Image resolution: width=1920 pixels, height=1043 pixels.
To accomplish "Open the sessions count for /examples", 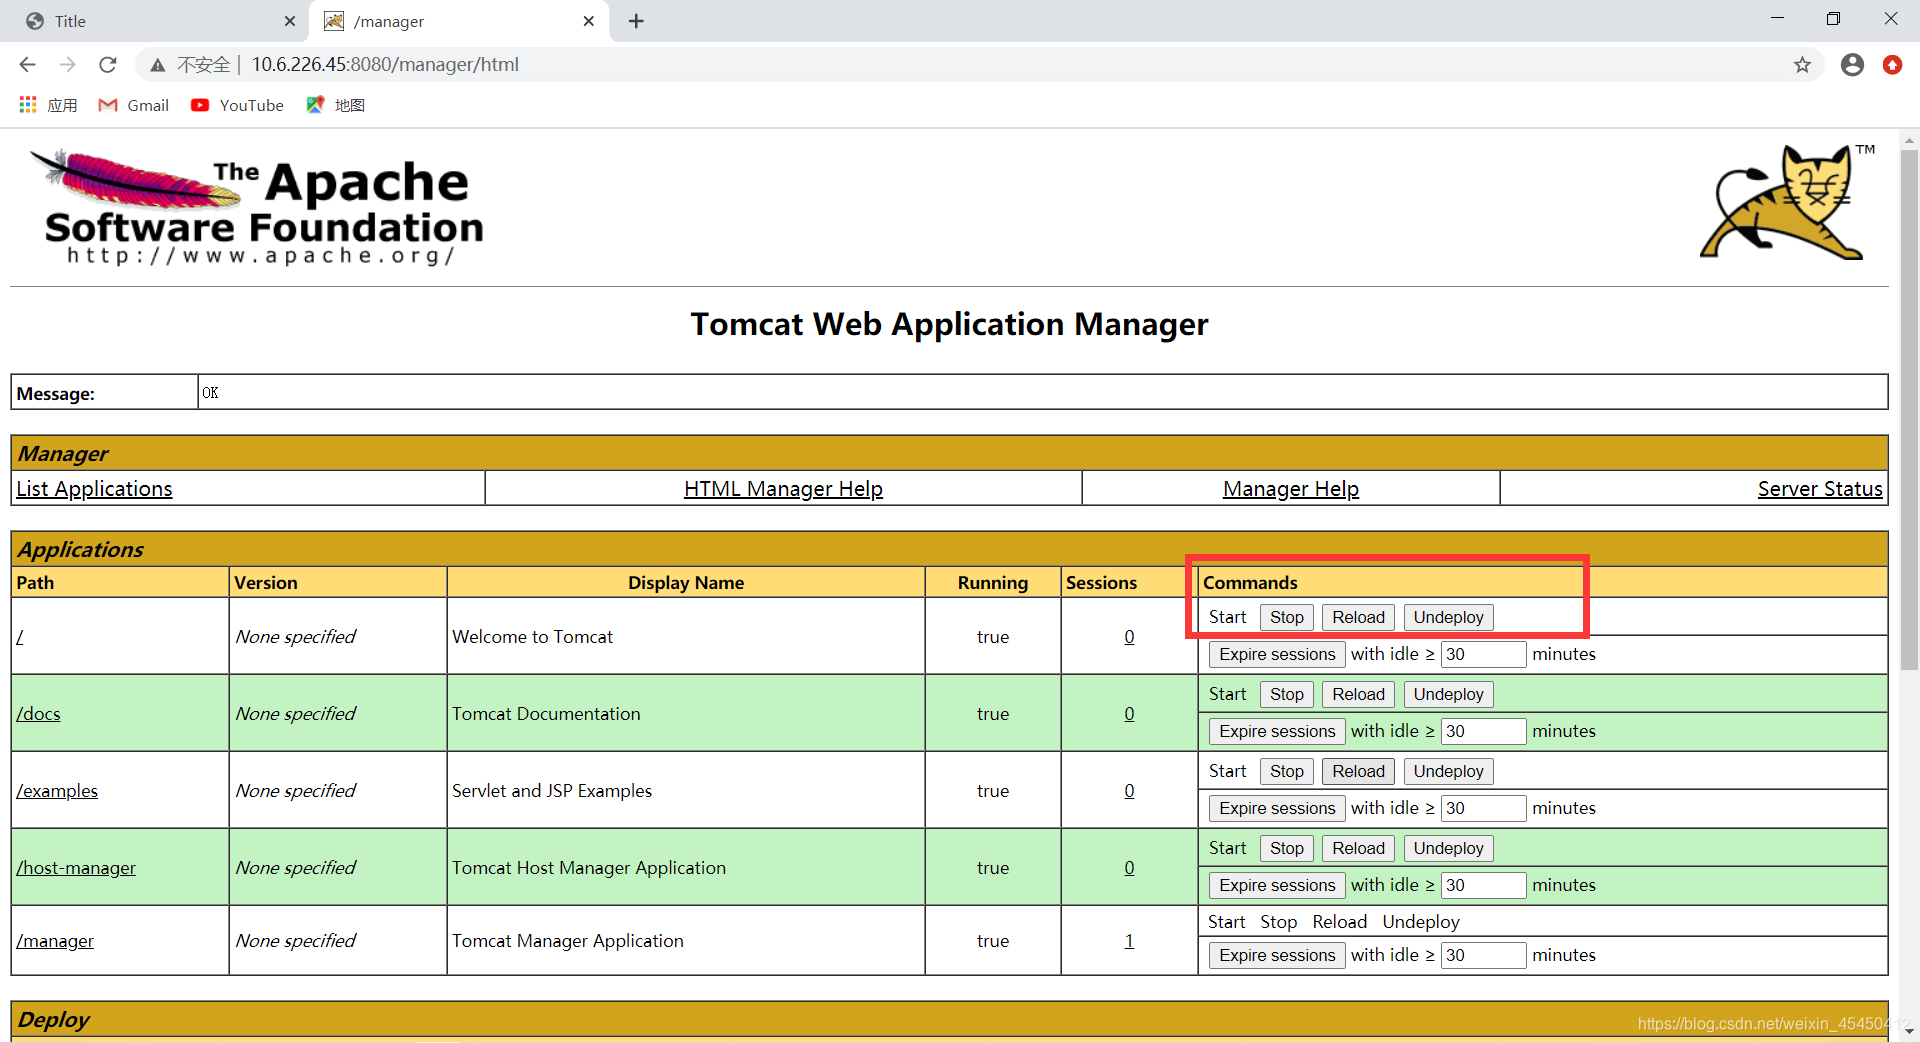I will tap(1129, 791).
